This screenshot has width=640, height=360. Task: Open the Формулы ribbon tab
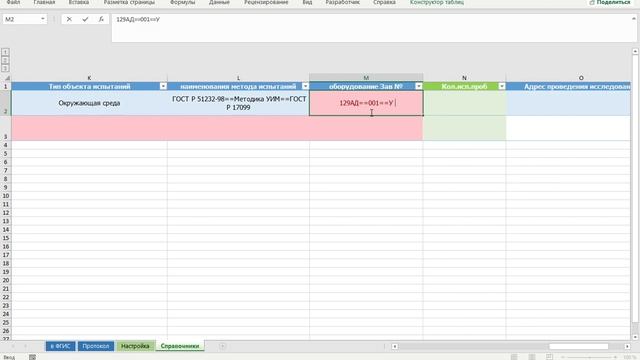(x=182, y=2)
